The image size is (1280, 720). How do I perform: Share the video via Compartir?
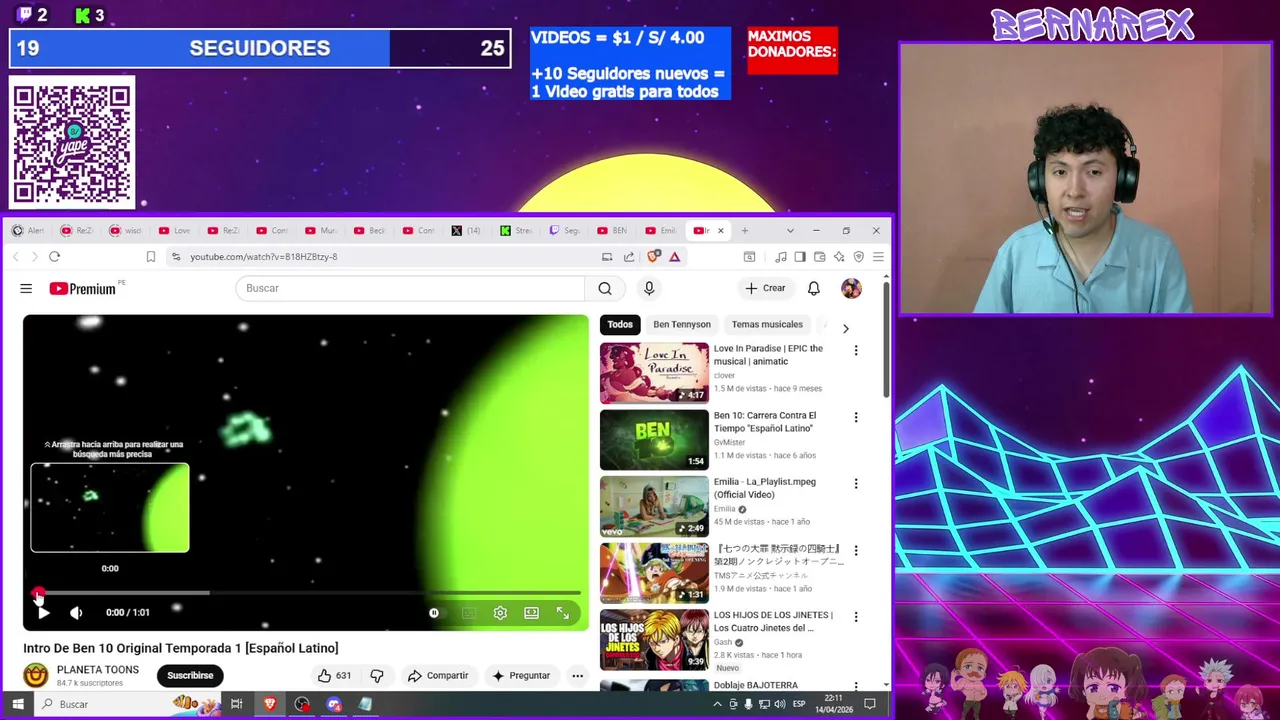[x=438, y=676]
